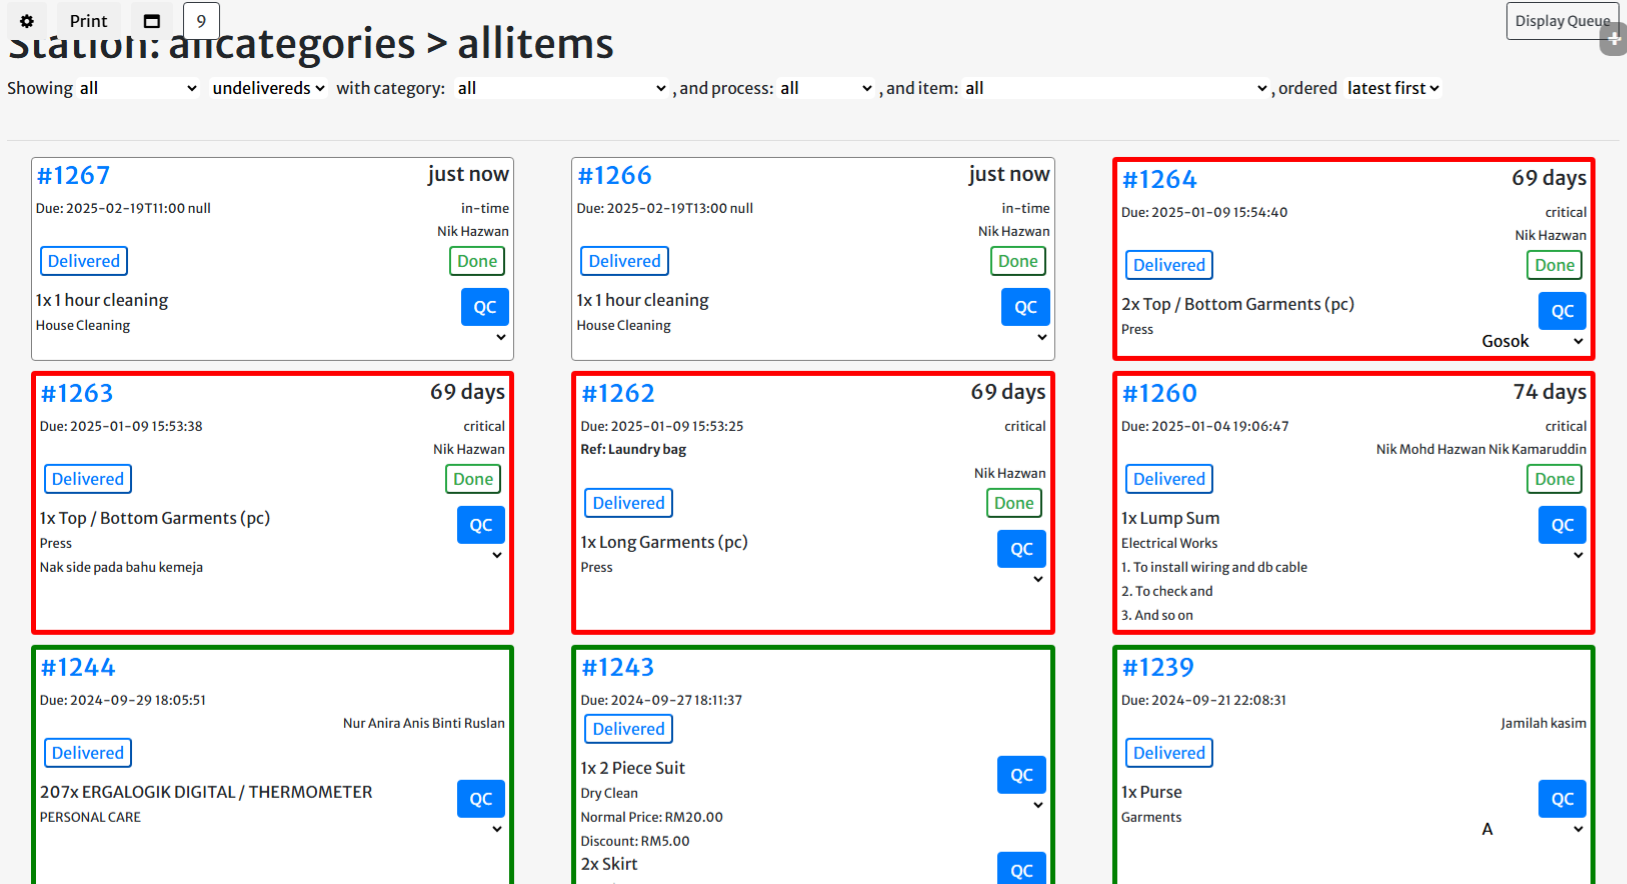Click QC for order #1267 cleaning

(x=485, y=307)
